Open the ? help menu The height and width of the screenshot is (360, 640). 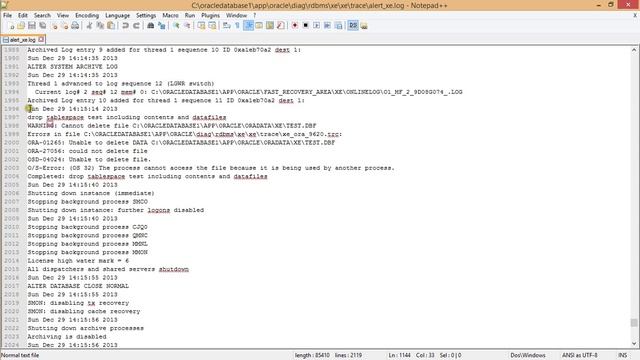[x=254, y=16]
